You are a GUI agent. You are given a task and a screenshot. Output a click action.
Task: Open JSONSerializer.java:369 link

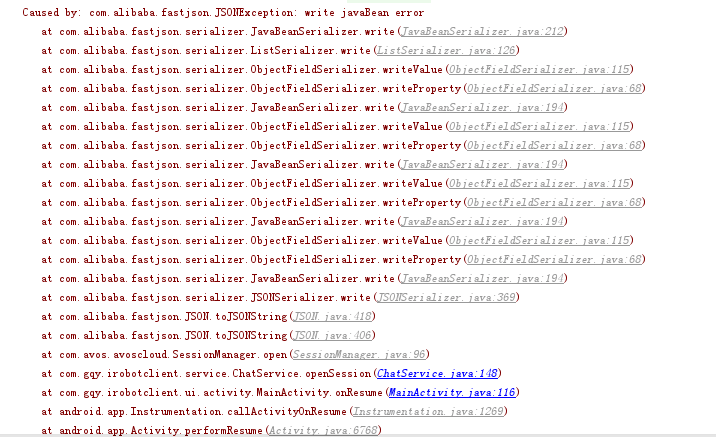446,298
